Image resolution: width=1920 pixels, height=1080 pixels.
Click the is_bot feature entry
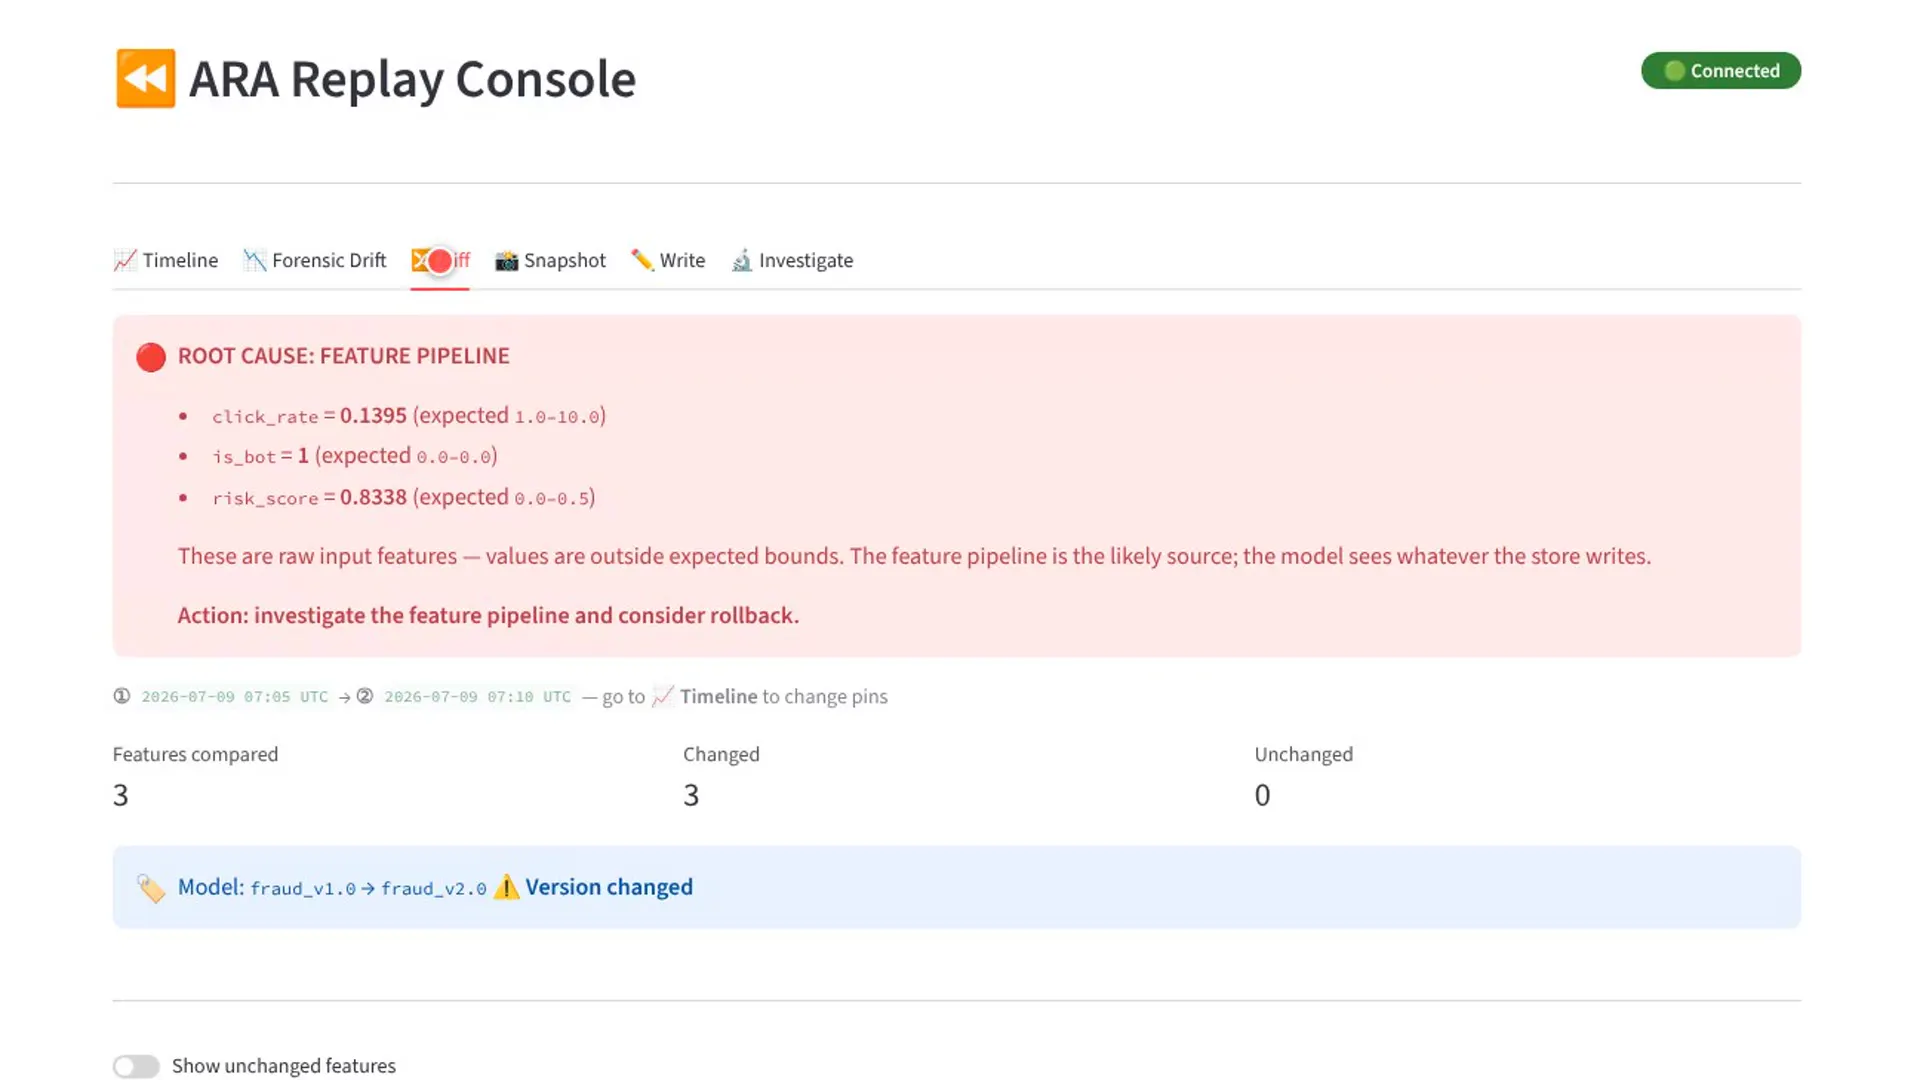[355, 456]
